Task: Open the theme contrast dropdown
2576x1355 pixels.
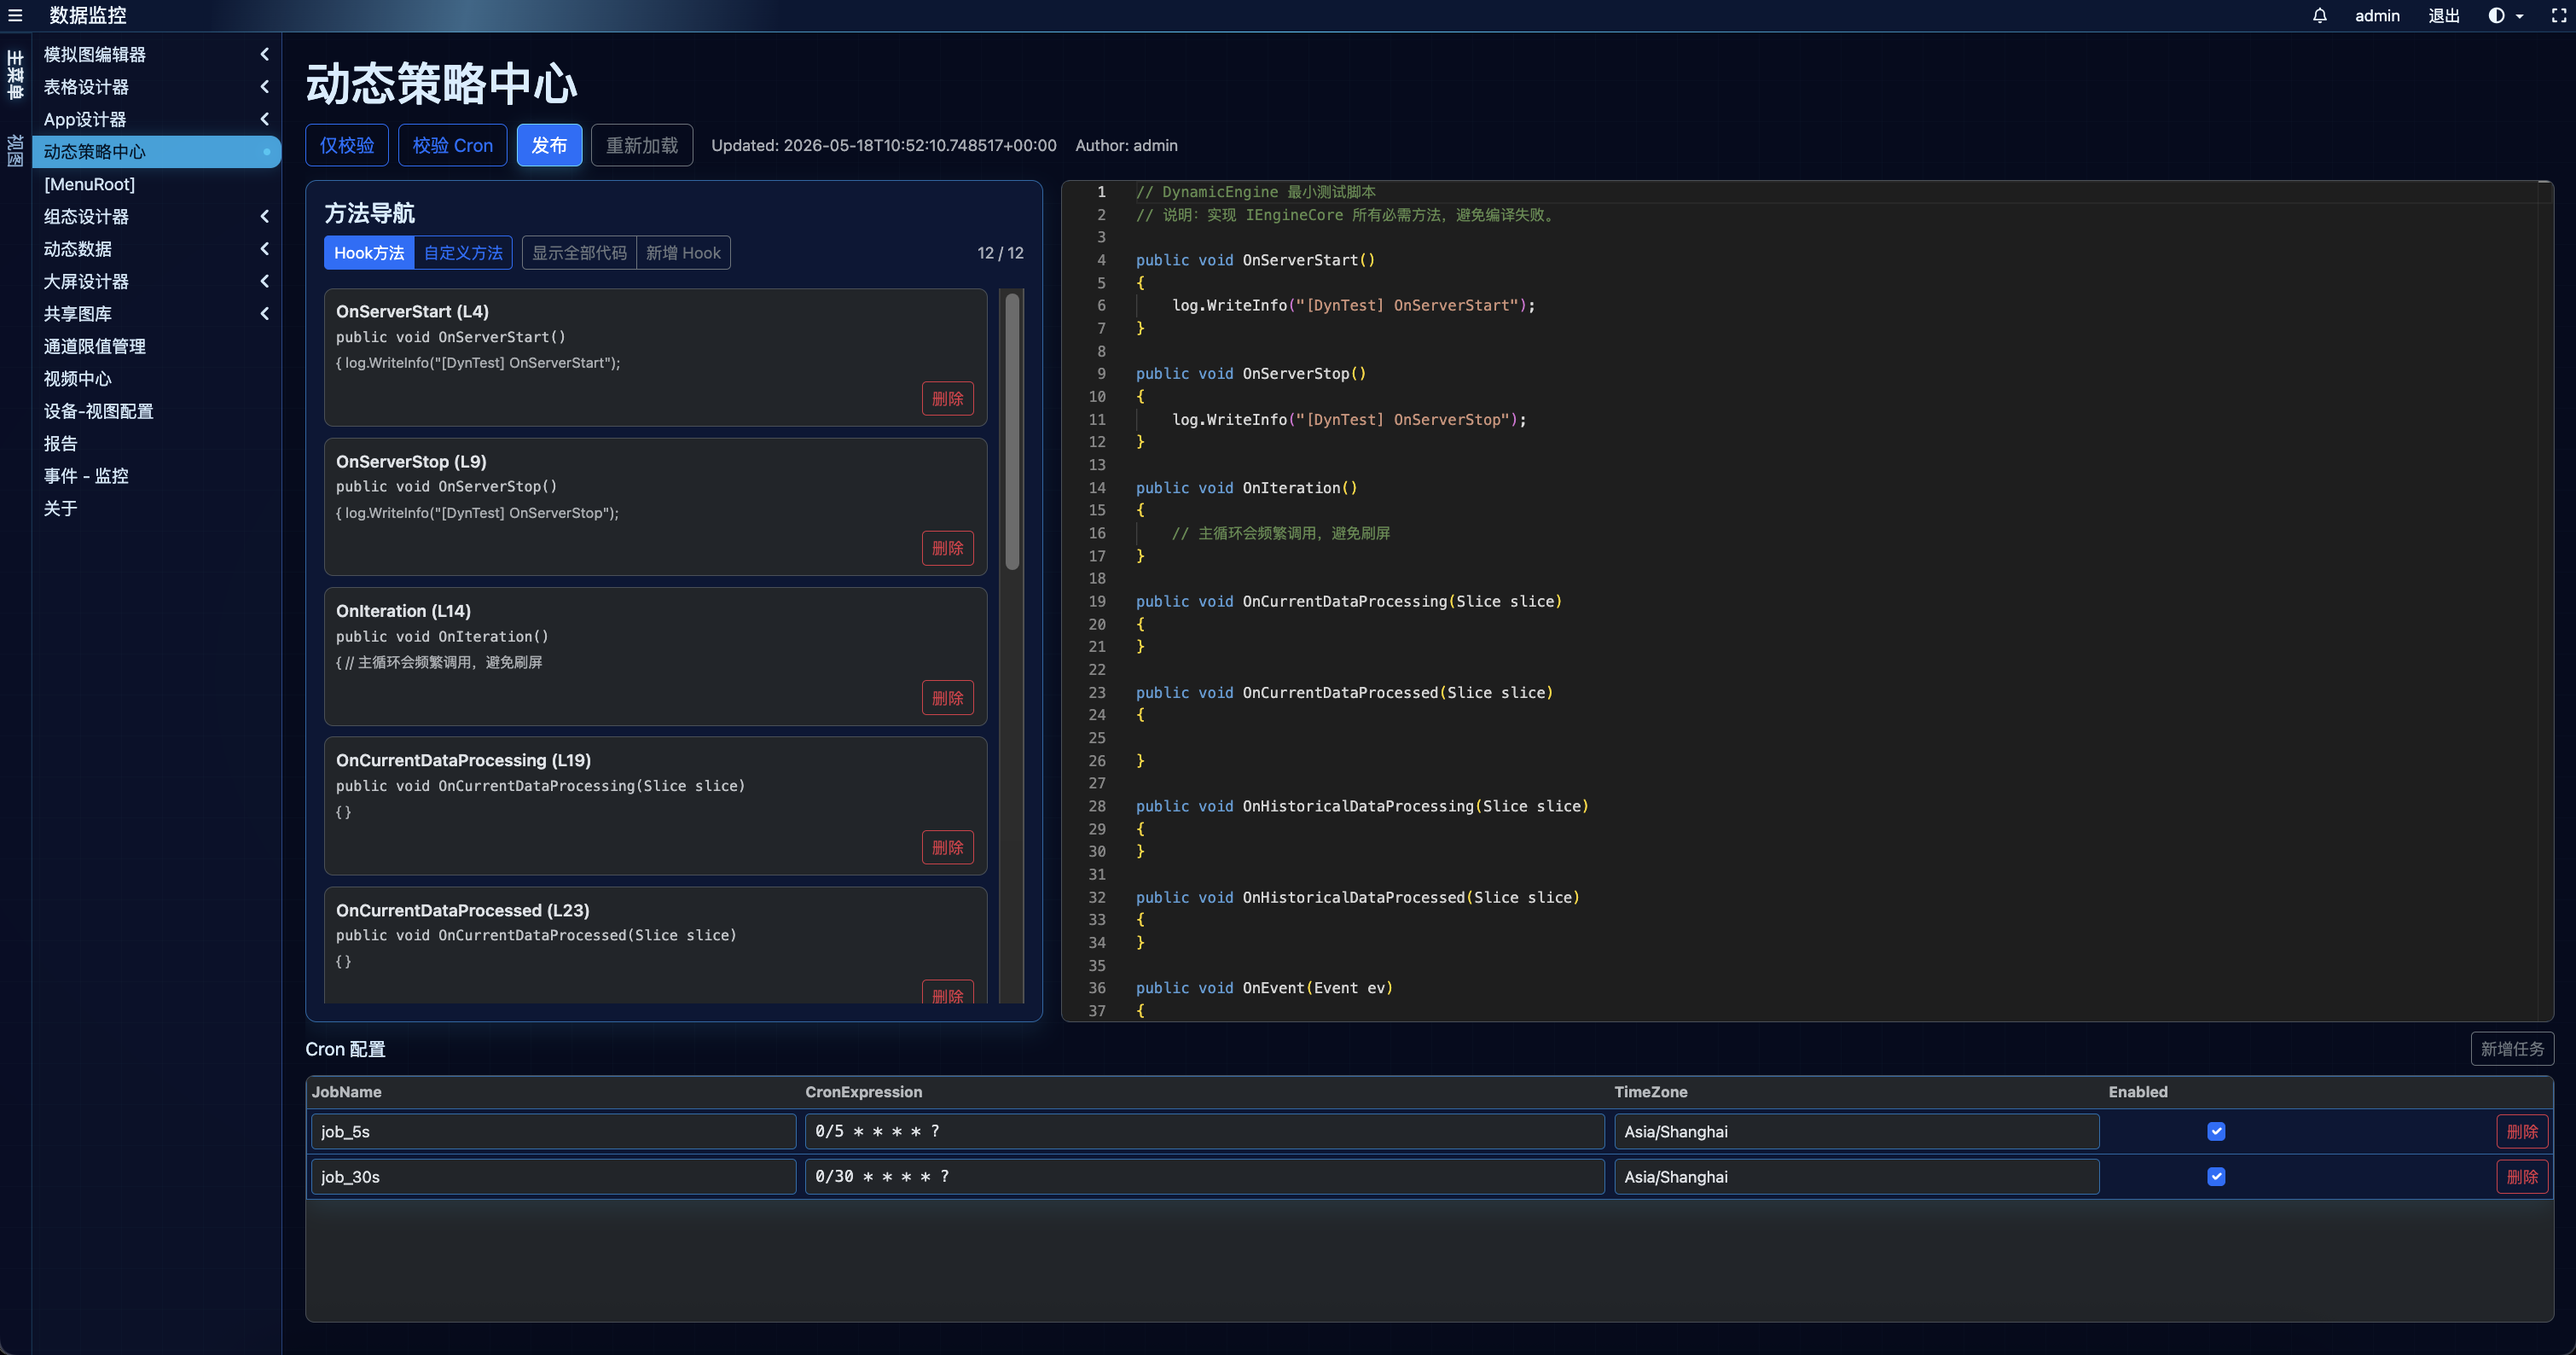Action: (x=2505, y=15)
